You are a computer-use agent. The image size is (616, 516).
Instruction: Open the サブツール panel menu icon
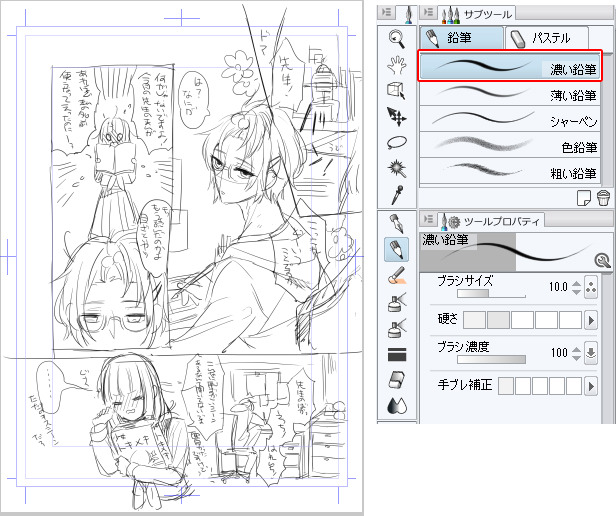point(428,12)
